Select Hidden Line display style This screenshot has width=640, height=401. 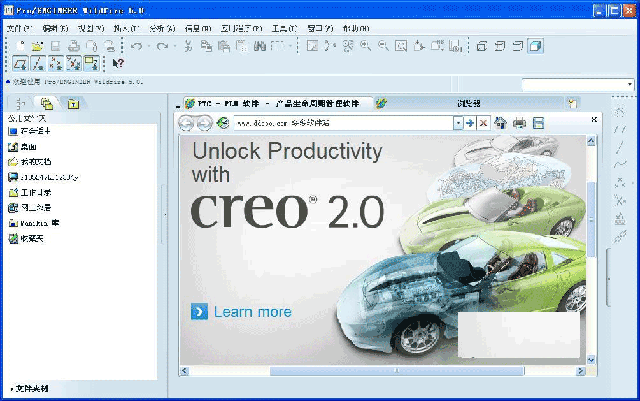[x=500, y=46]
